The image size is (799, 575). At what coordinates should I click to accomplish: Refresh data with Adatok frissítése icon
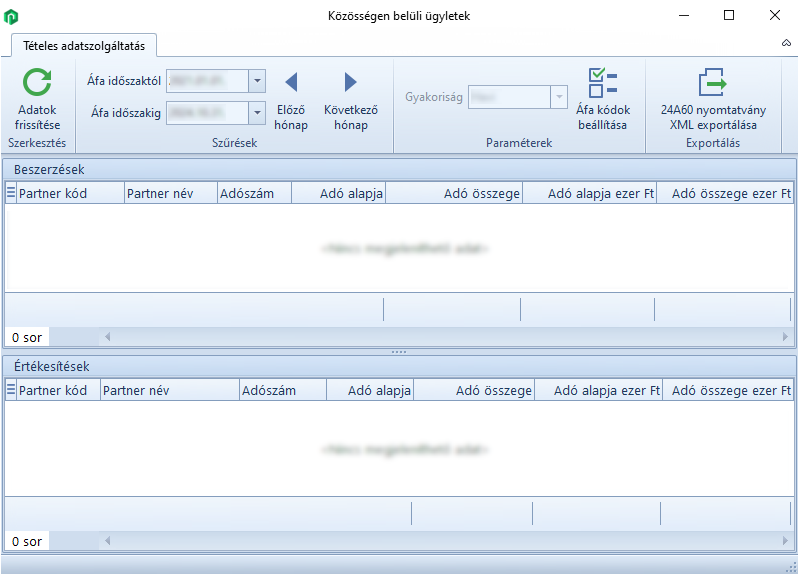pyautogui.click(x=38, y=84)
